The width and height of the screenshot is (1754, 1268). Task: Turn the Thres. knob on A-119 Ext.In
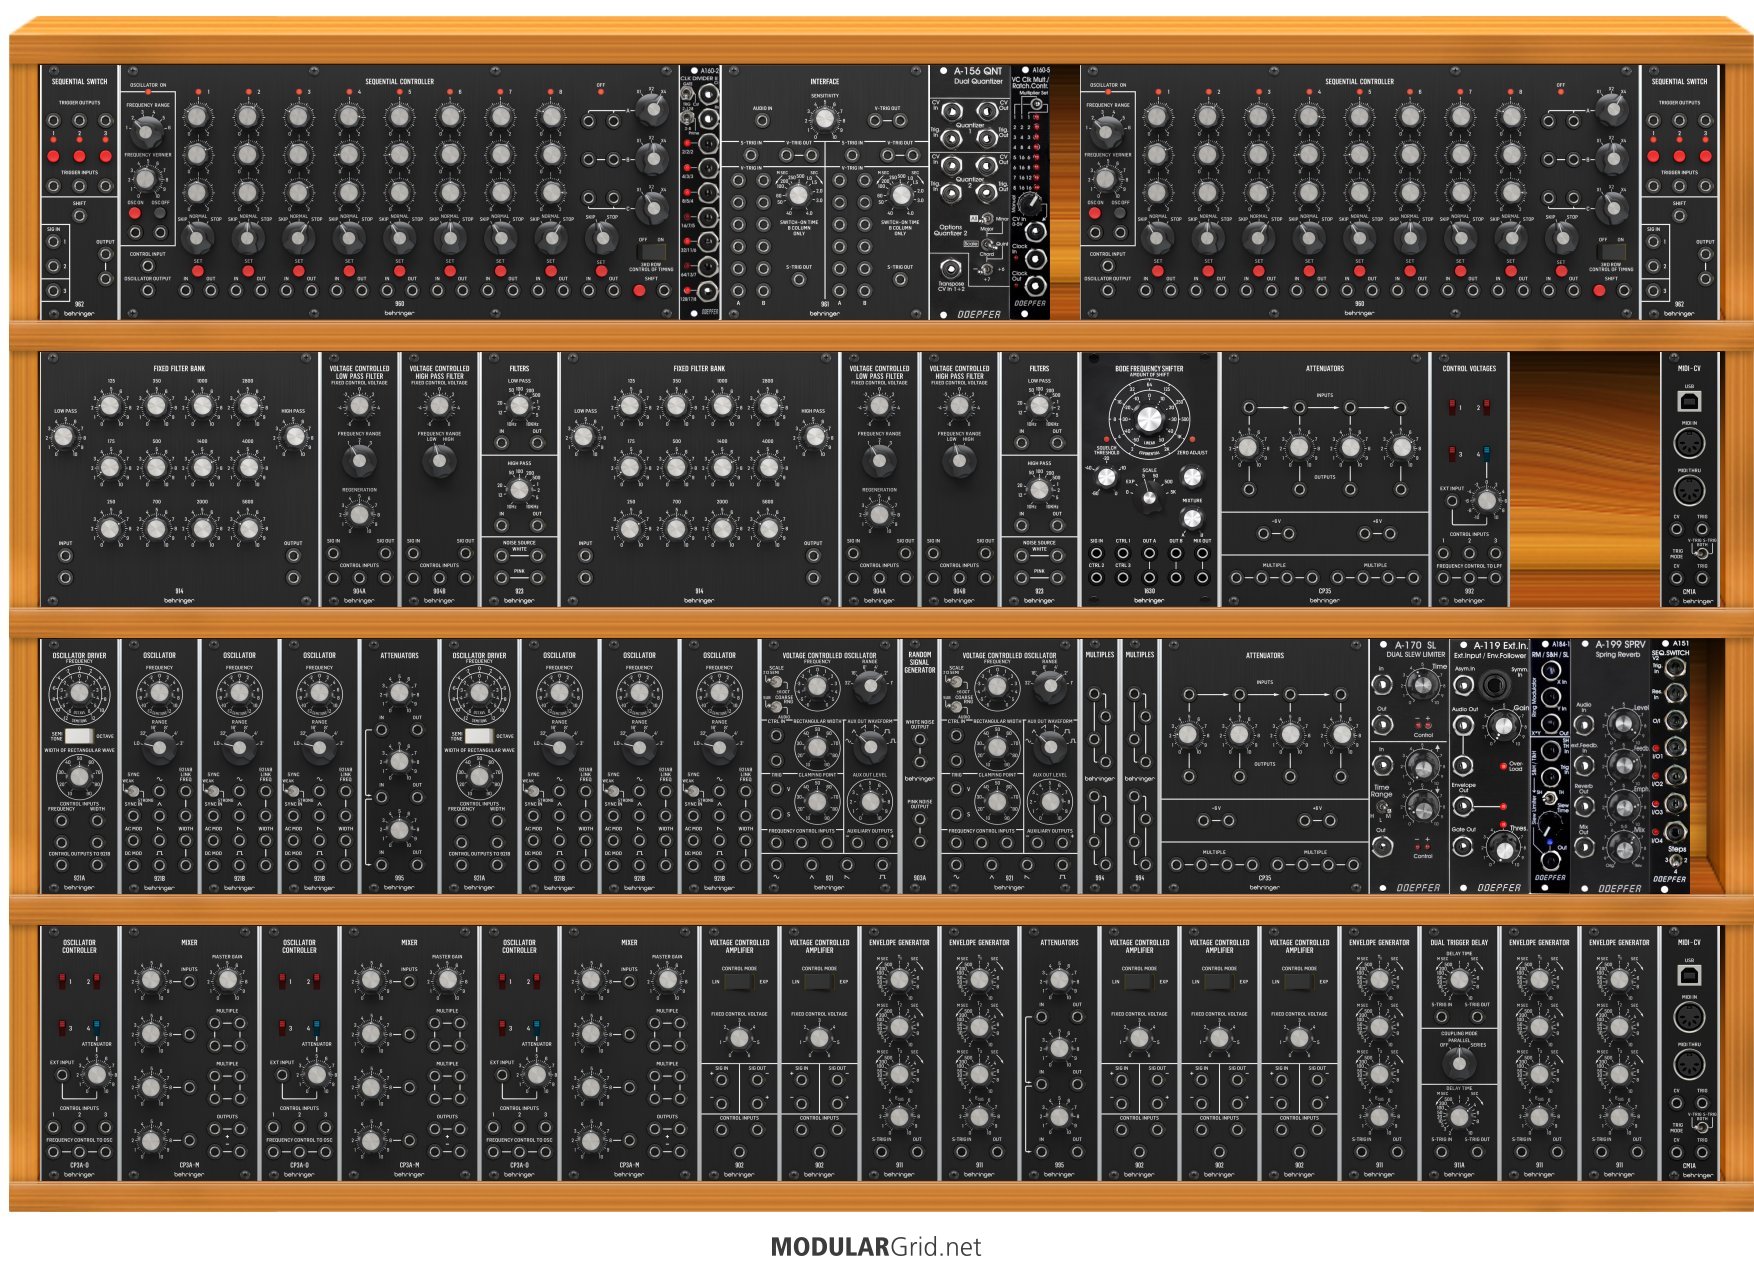1504,850
